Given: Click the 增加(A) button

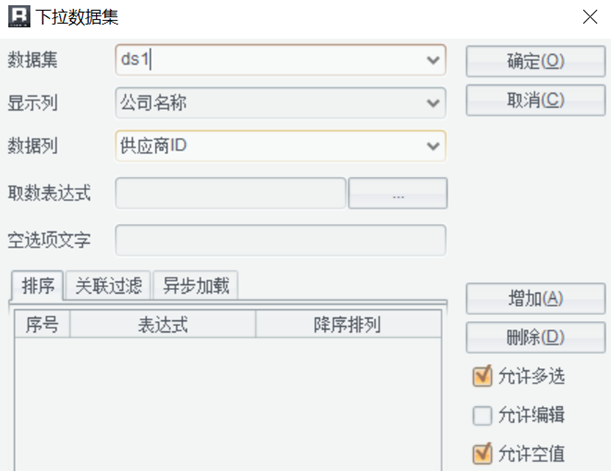Looking at the screenshot, I should point(536,299).
